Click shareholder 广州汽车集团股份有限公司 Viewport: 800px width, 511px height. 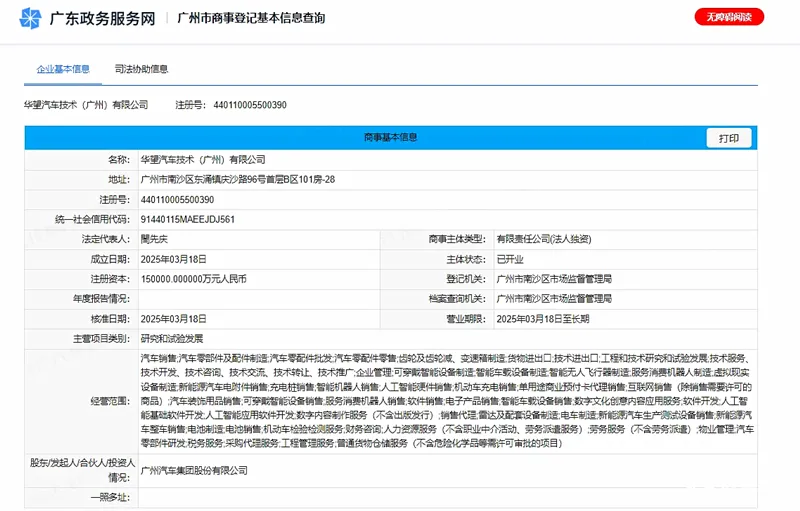(x=194, y=470)
